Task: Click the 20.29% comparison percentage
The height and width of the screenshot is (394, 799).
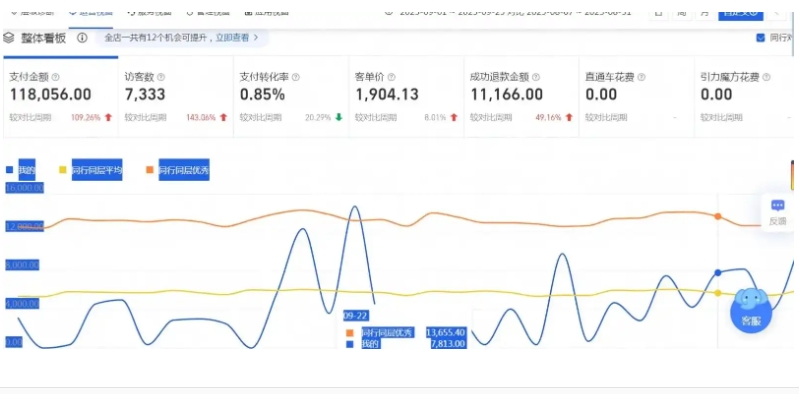Action: pyautogui.click(x=318, y=118)
